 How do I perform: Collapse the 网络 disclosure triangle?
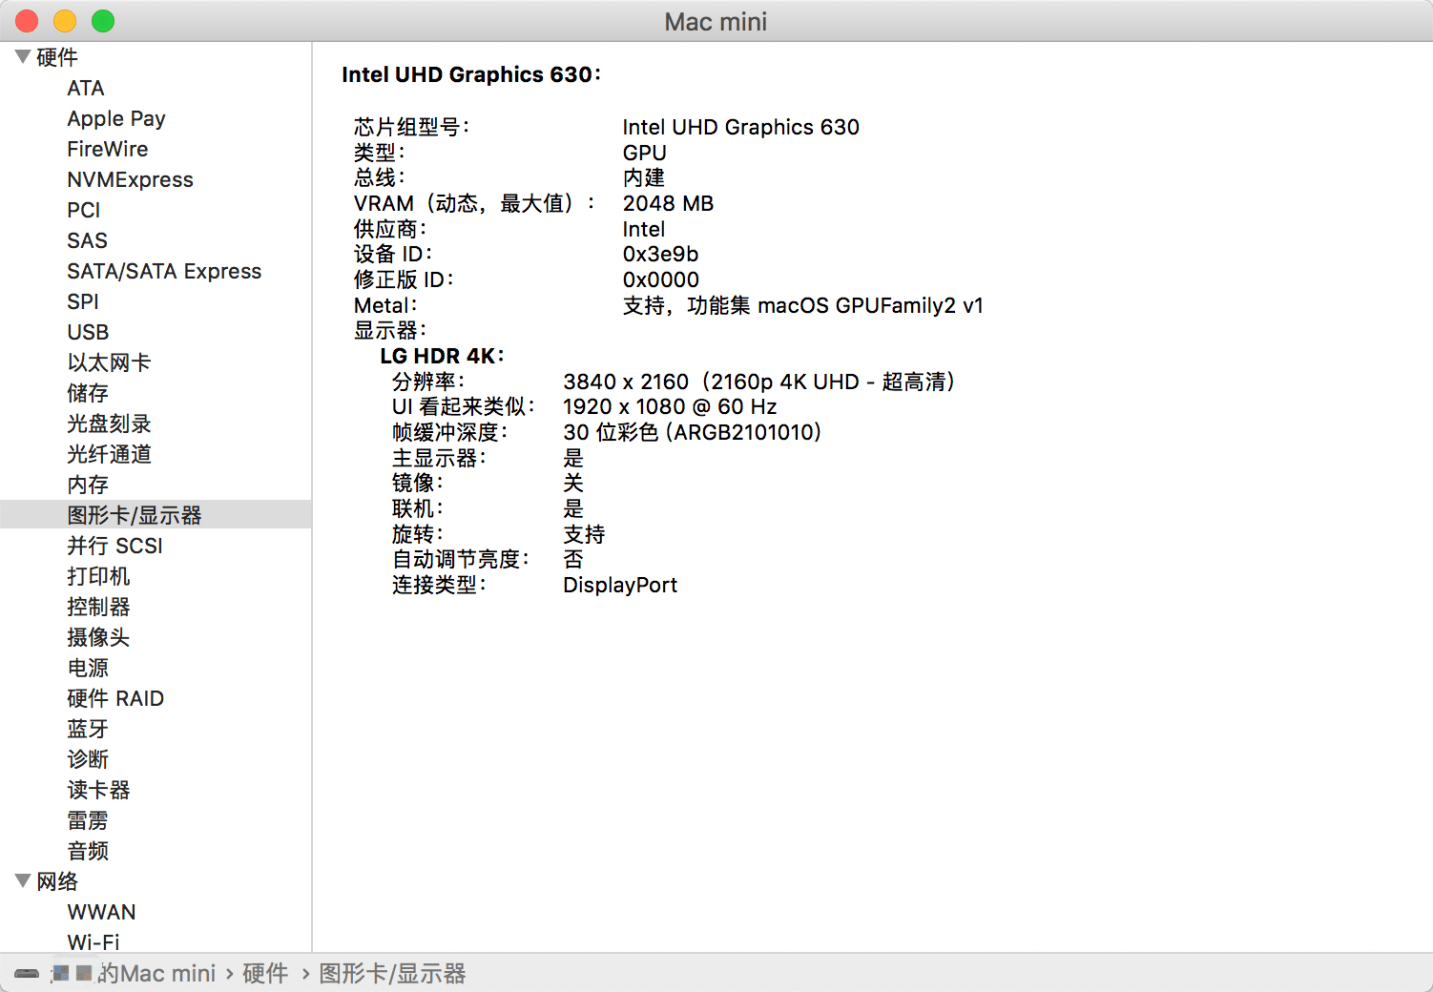click(22, 881)
